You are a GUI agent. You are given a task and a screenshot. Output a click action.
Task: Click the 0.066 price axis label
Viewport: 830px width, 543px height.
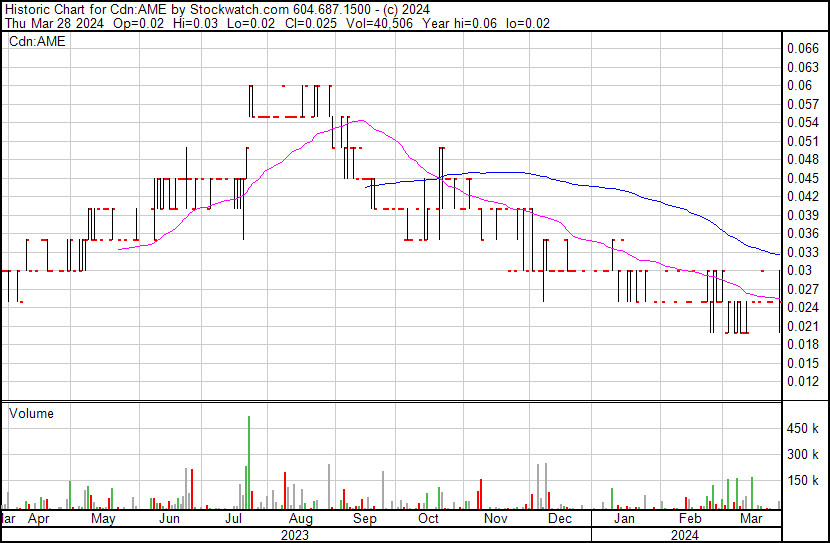[x=803, y=48]
